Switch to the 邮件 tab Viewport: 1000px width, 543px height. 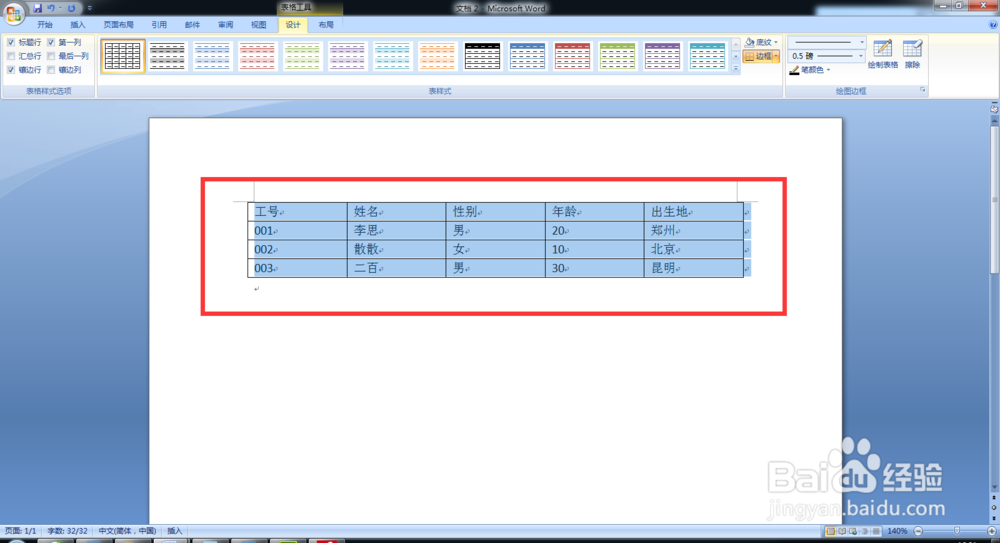[x=192, y=25]
